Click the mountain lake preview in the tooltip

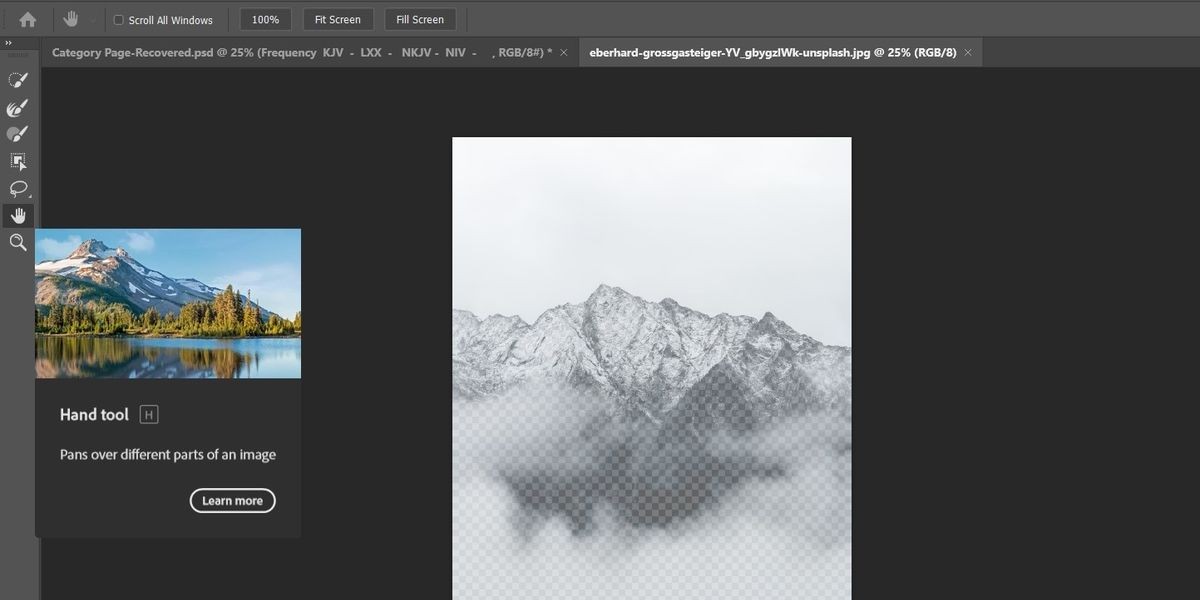(168, 303)
